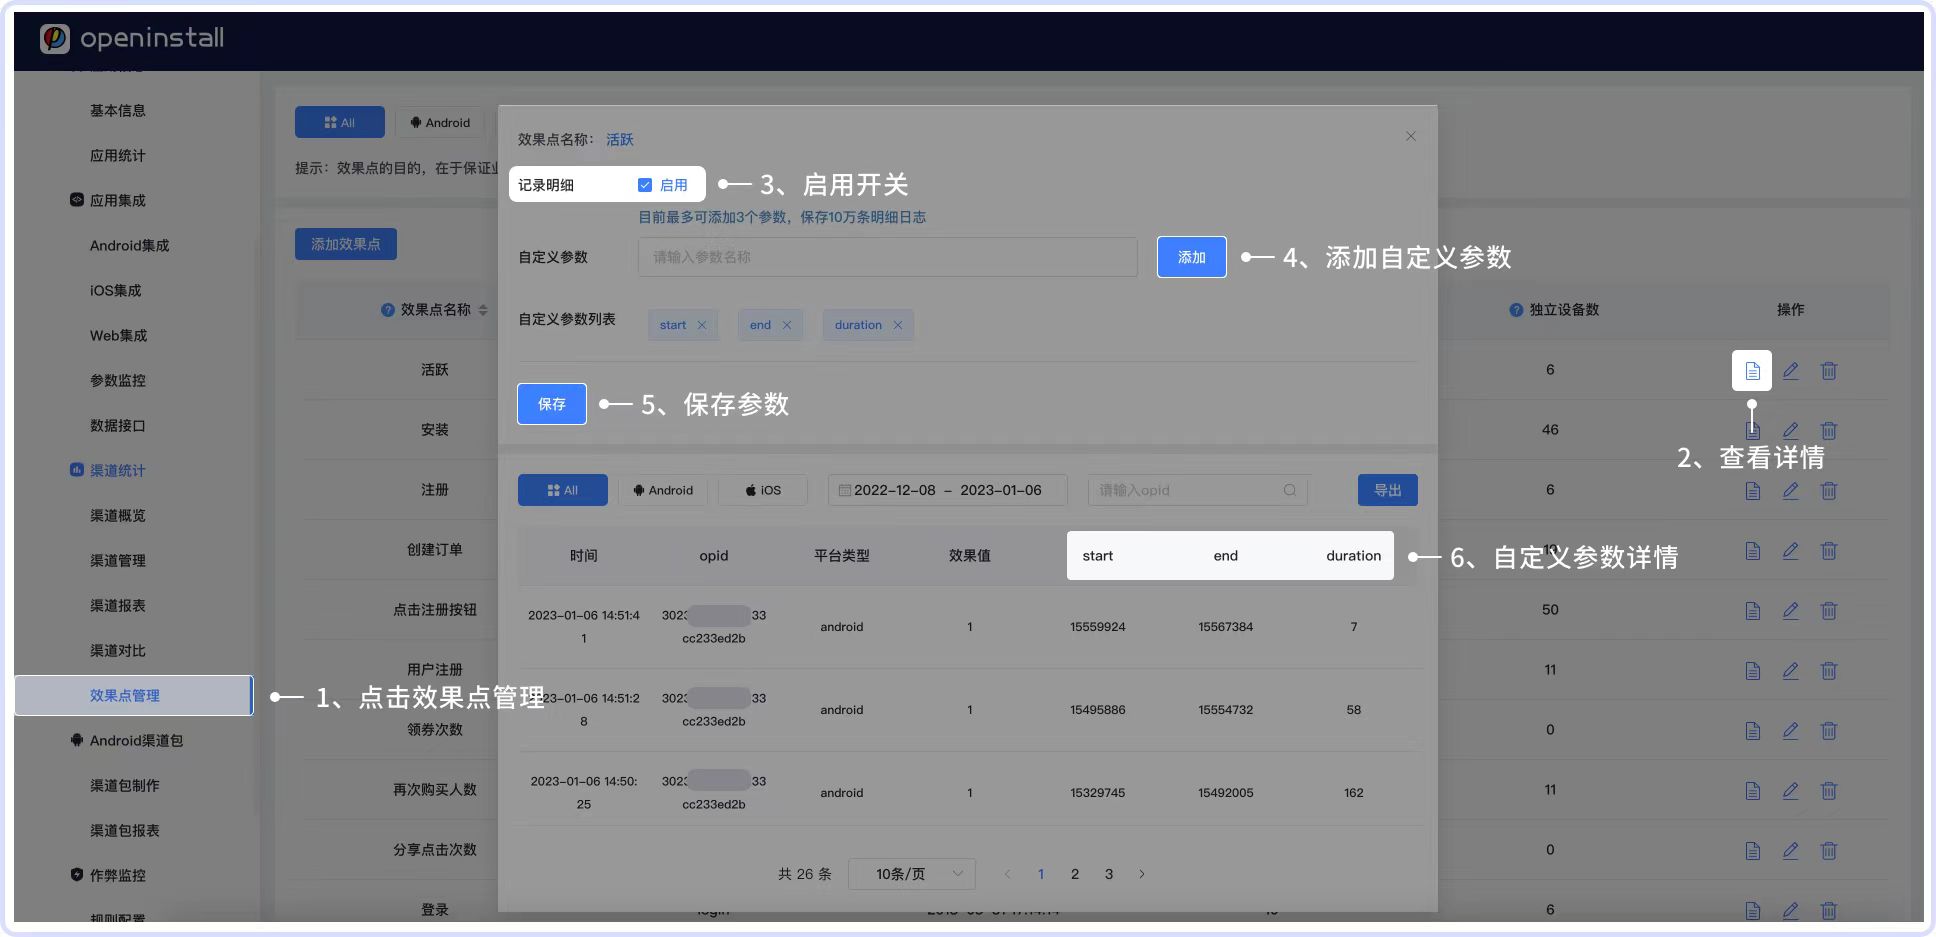Edit the 再次购买人数 effect point

1790,791
